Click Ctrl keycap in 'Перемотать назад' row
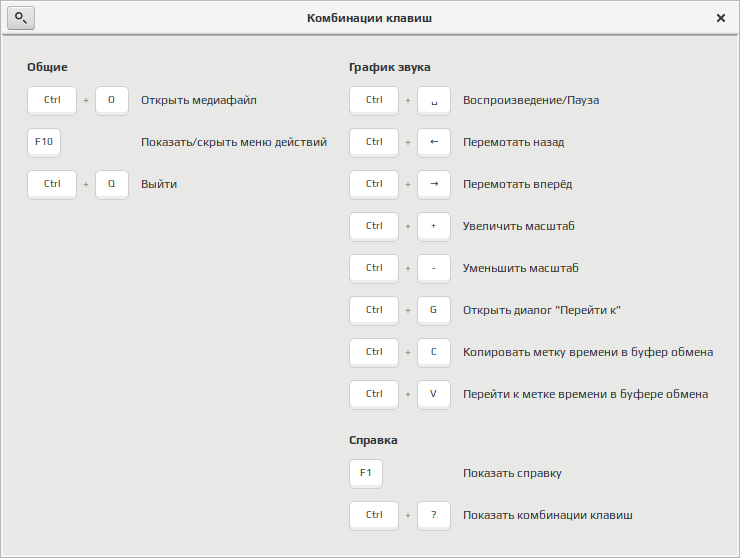The width and height of the screenshot is (740, 558). click(374, 142)
